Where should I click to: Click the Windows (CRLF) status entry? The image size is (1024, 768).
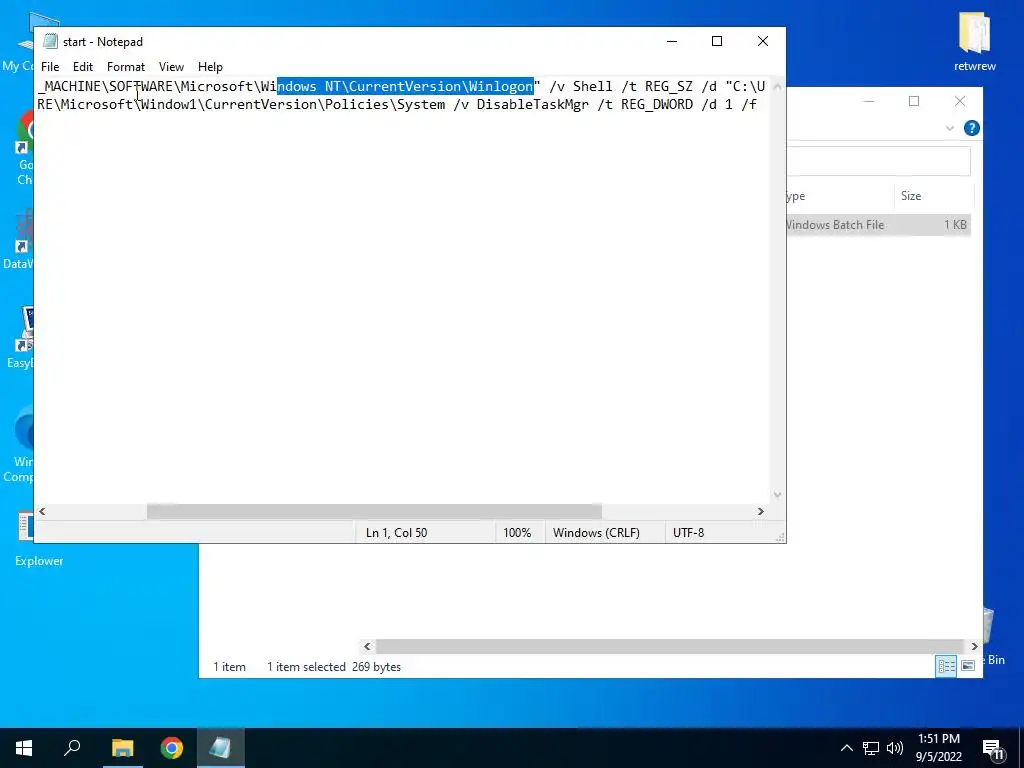pos(596,533)
